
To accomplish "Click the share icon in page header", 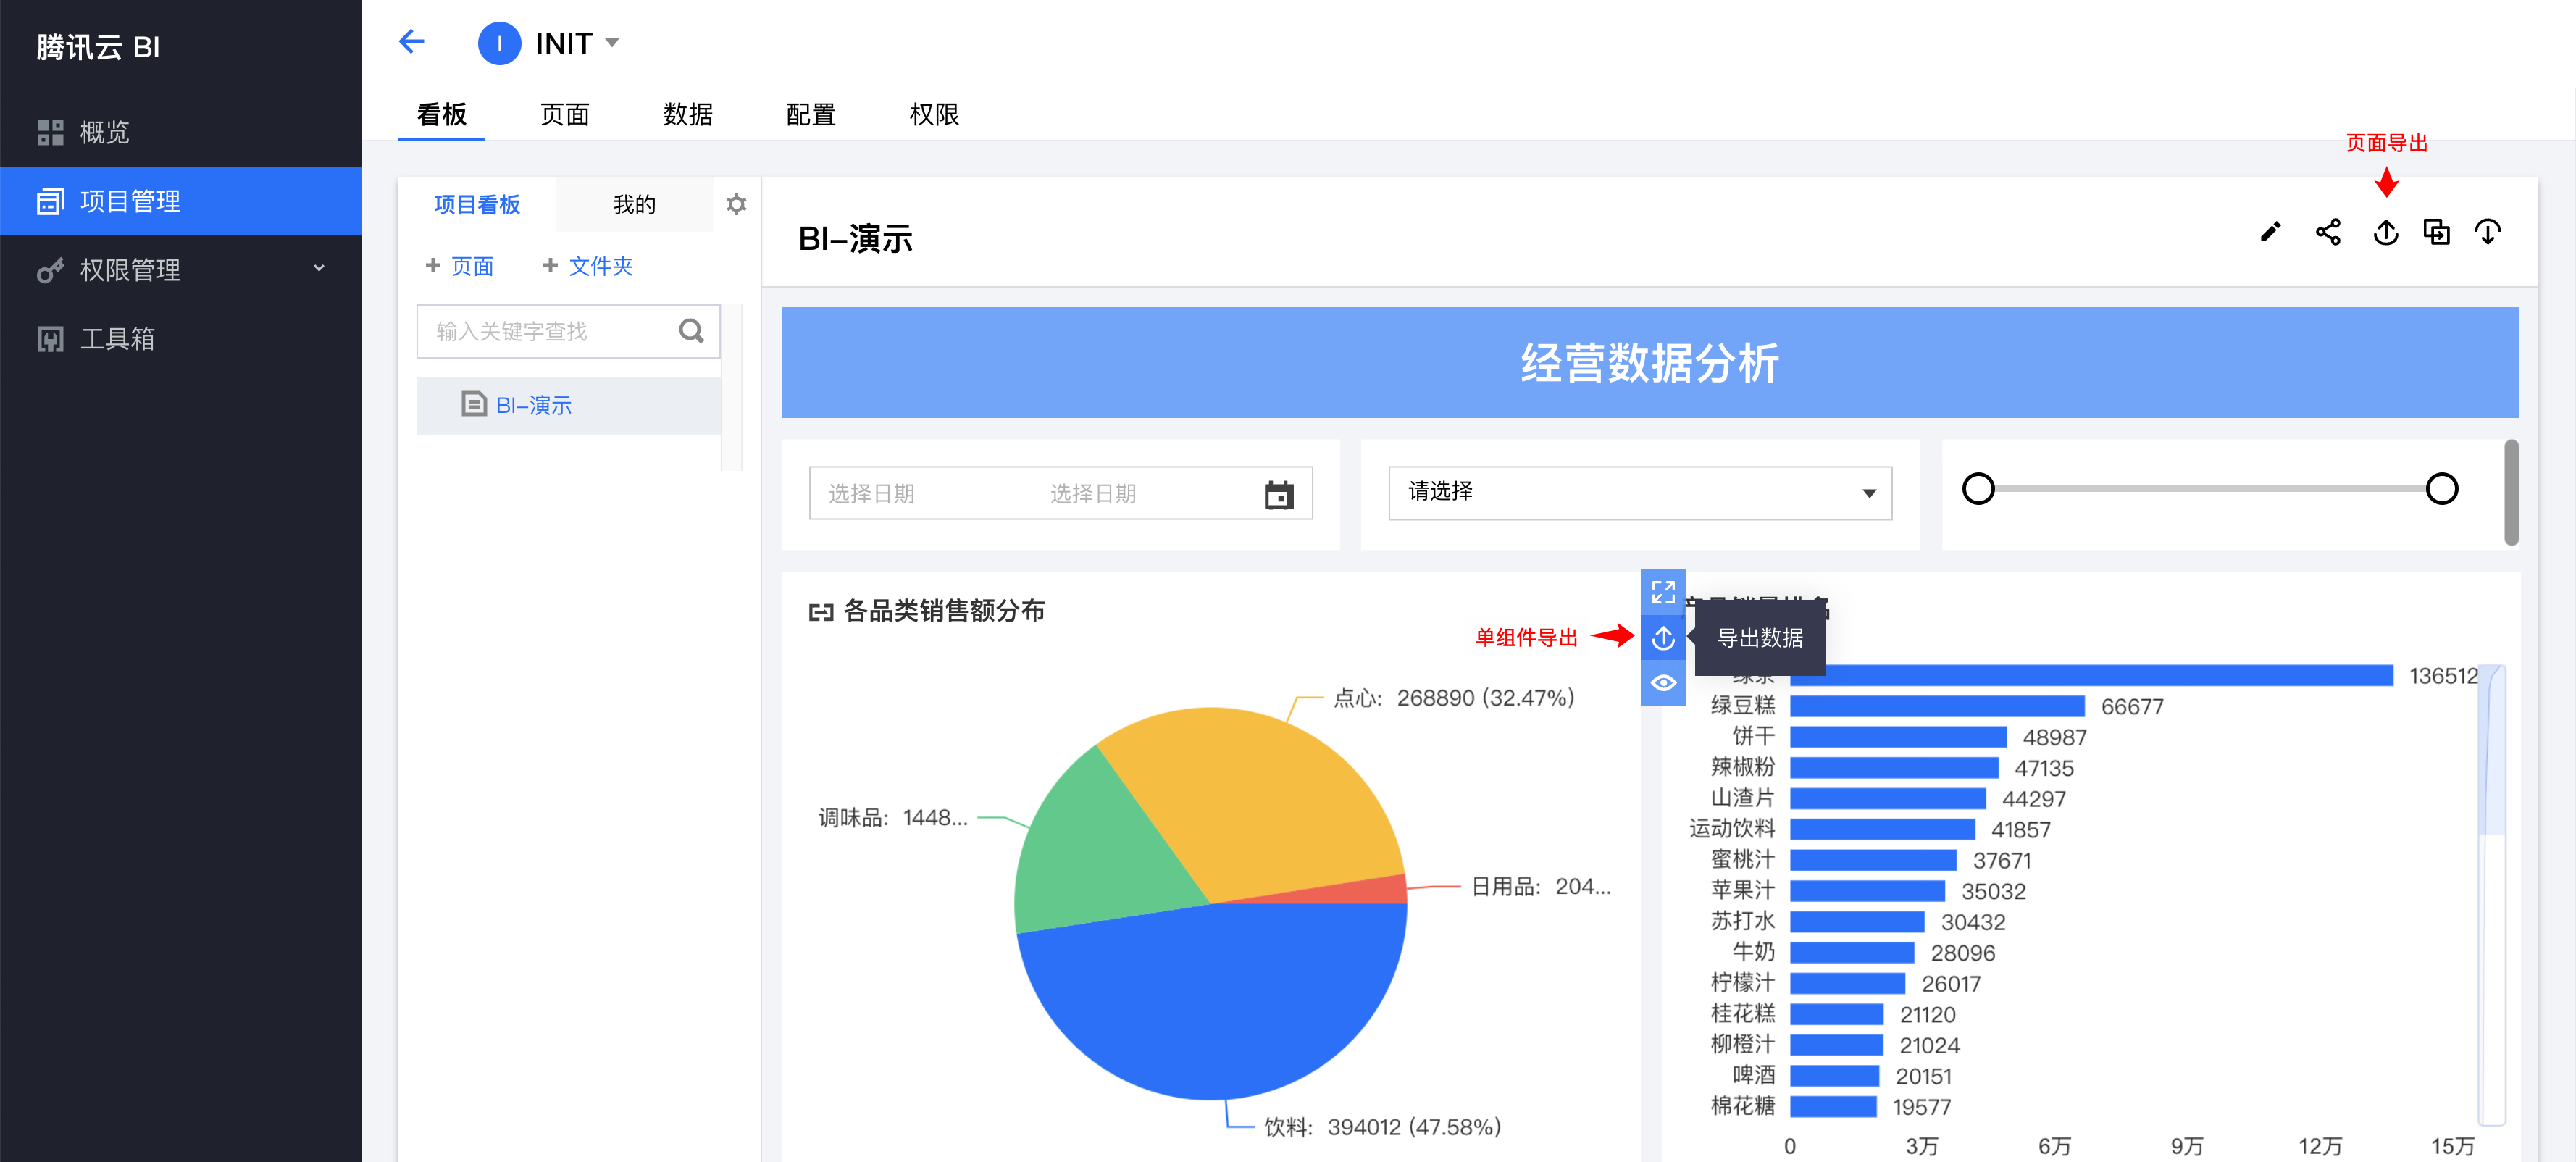I will click(x=2327, y=233).
